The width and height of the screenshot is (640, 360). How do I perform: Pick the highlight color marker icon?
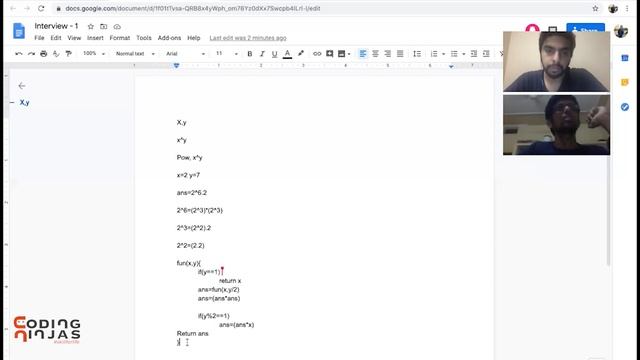(301, 53)
